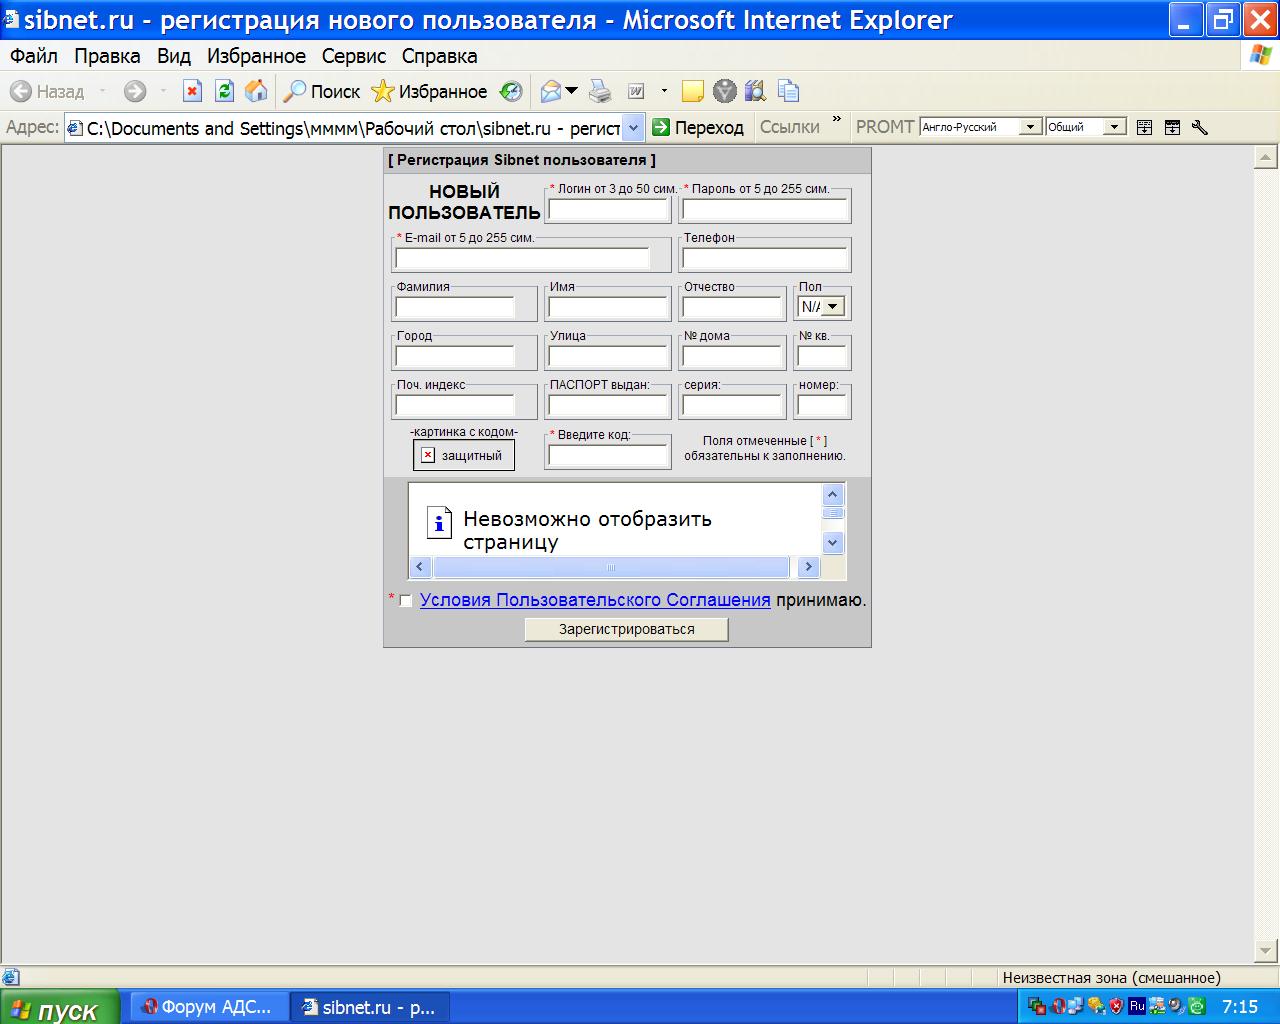
Task: Open the Word edit dropdown arrow
Action: [x=664, y=91]
